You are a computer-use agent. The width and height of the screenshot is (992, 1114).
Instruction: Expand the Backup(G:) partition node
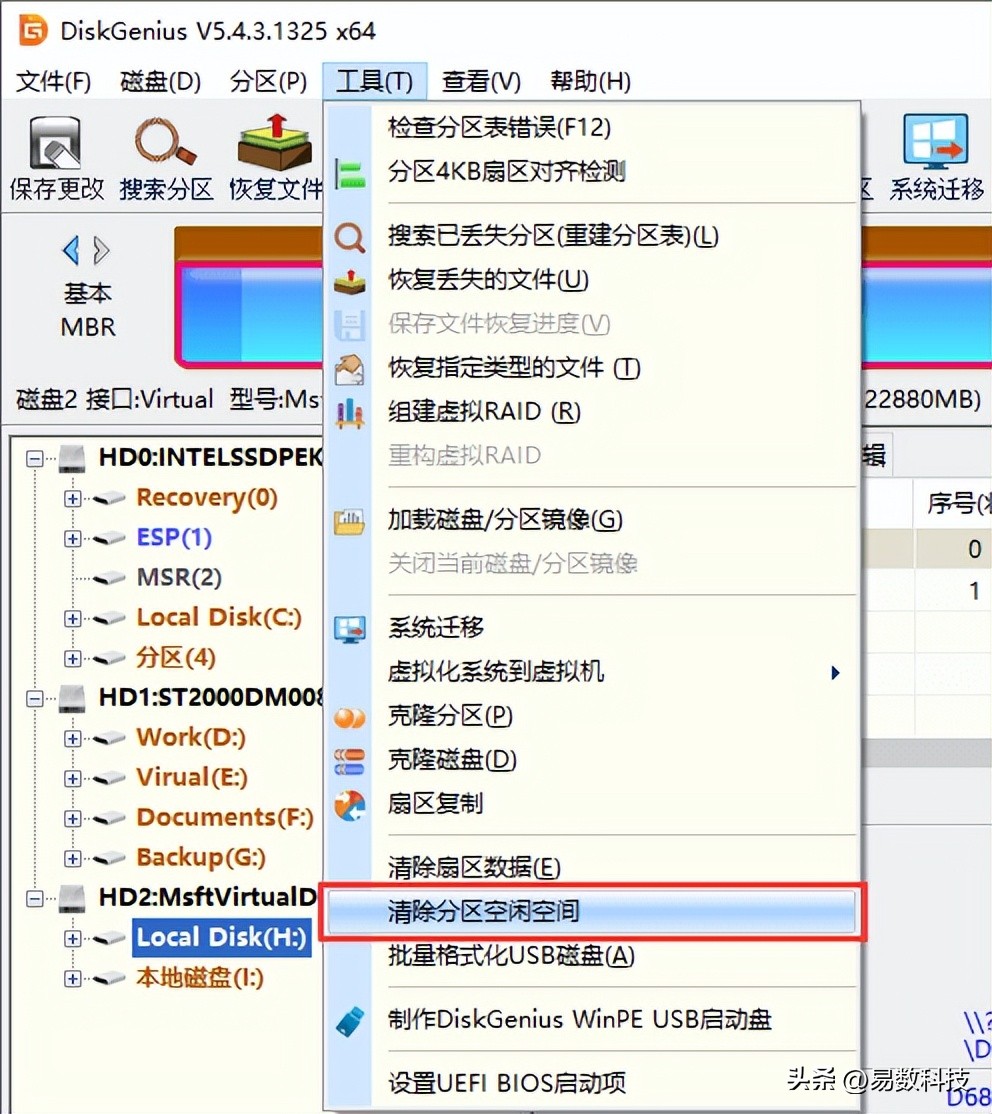click(72, 859)
